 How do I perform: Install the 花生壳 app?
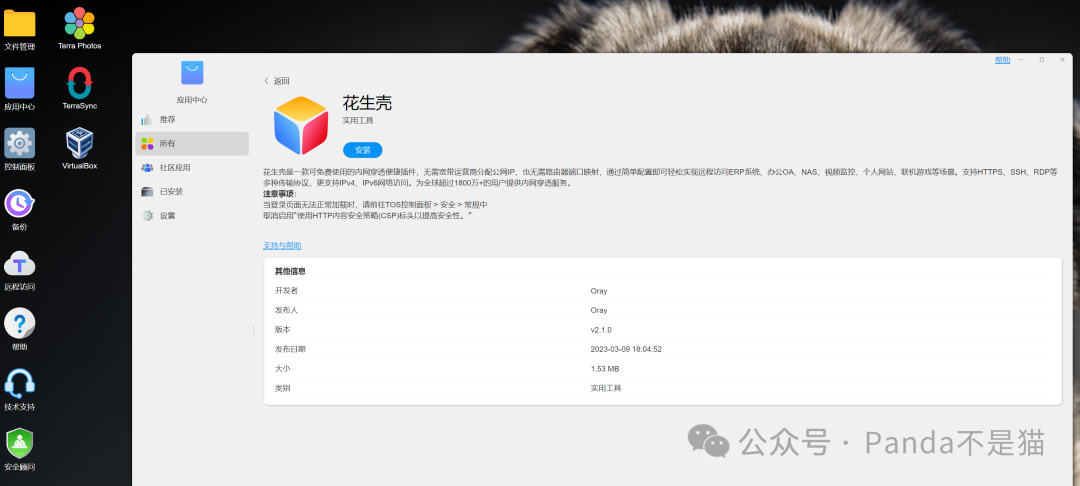[362, 150]
